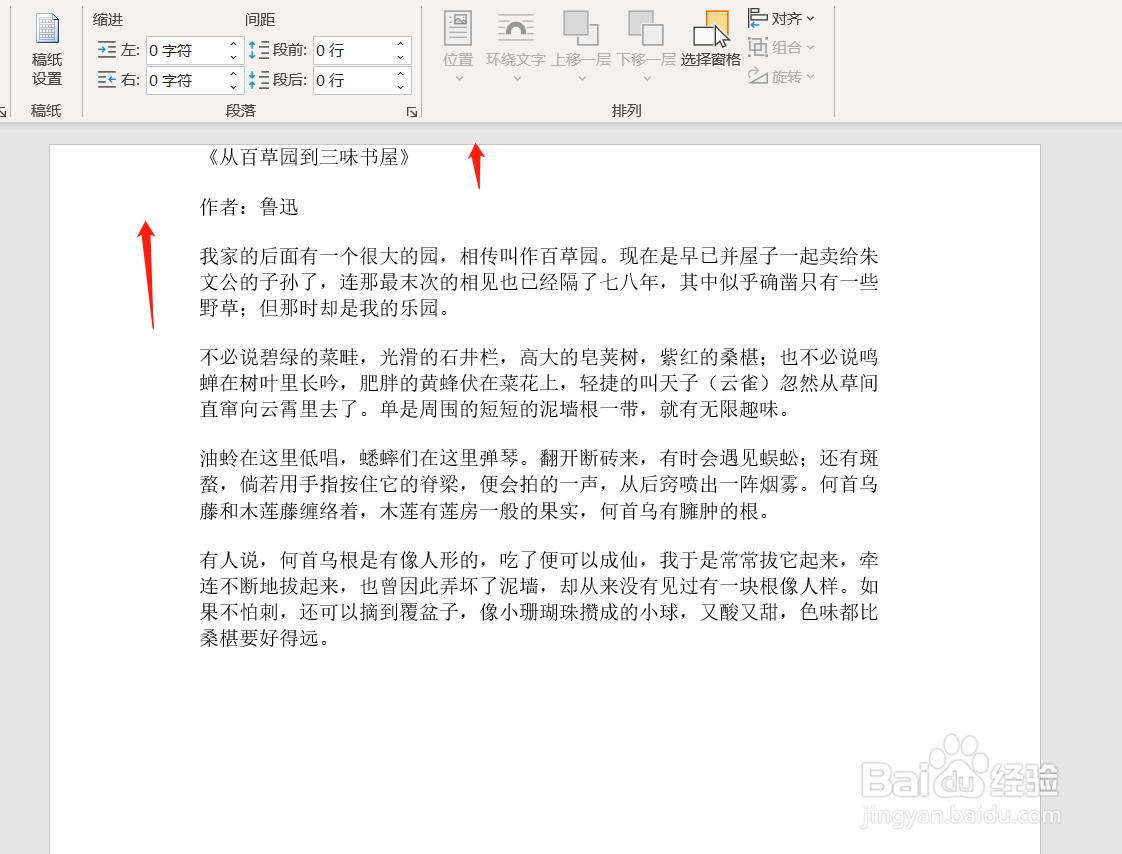
Task: Expand the 组合 dropdown chevron
Action: (810, 48)
